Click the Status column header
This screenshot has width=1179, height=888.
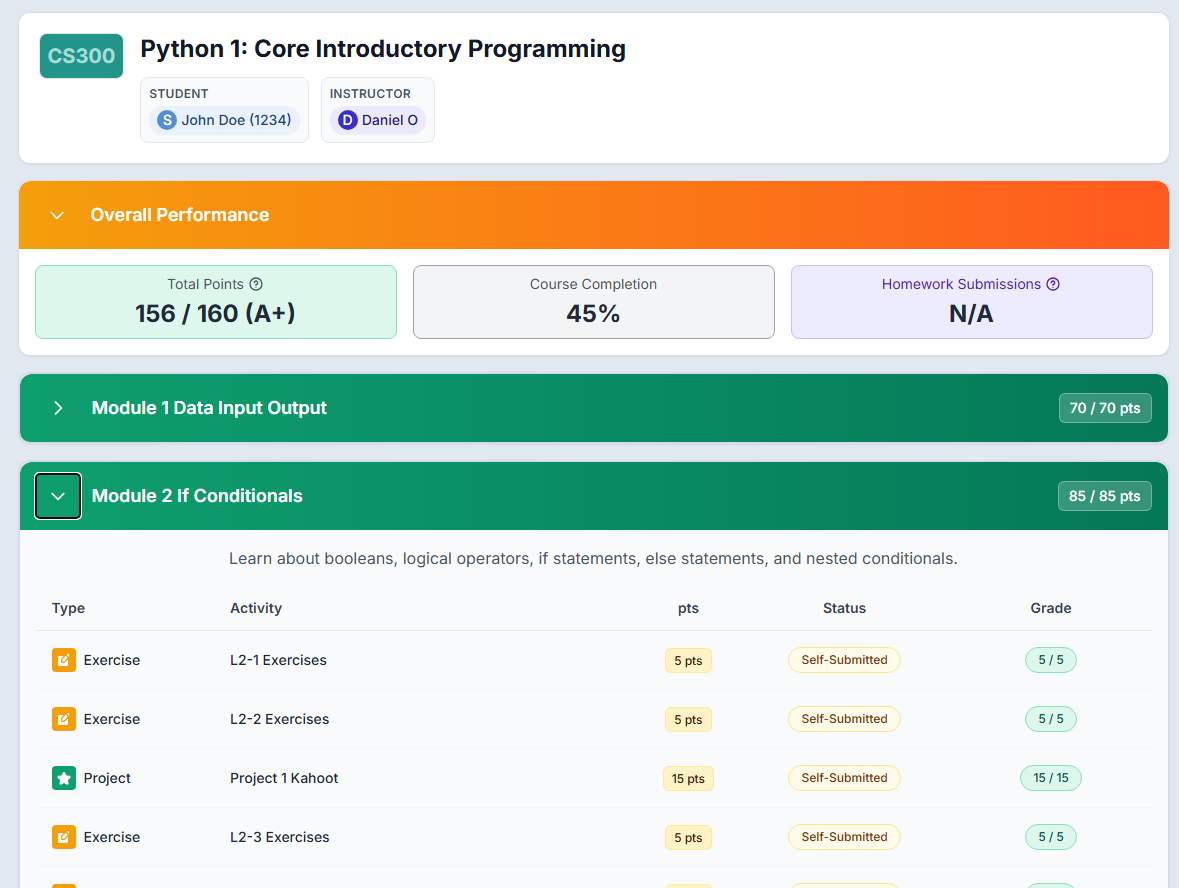click(844, 608)
